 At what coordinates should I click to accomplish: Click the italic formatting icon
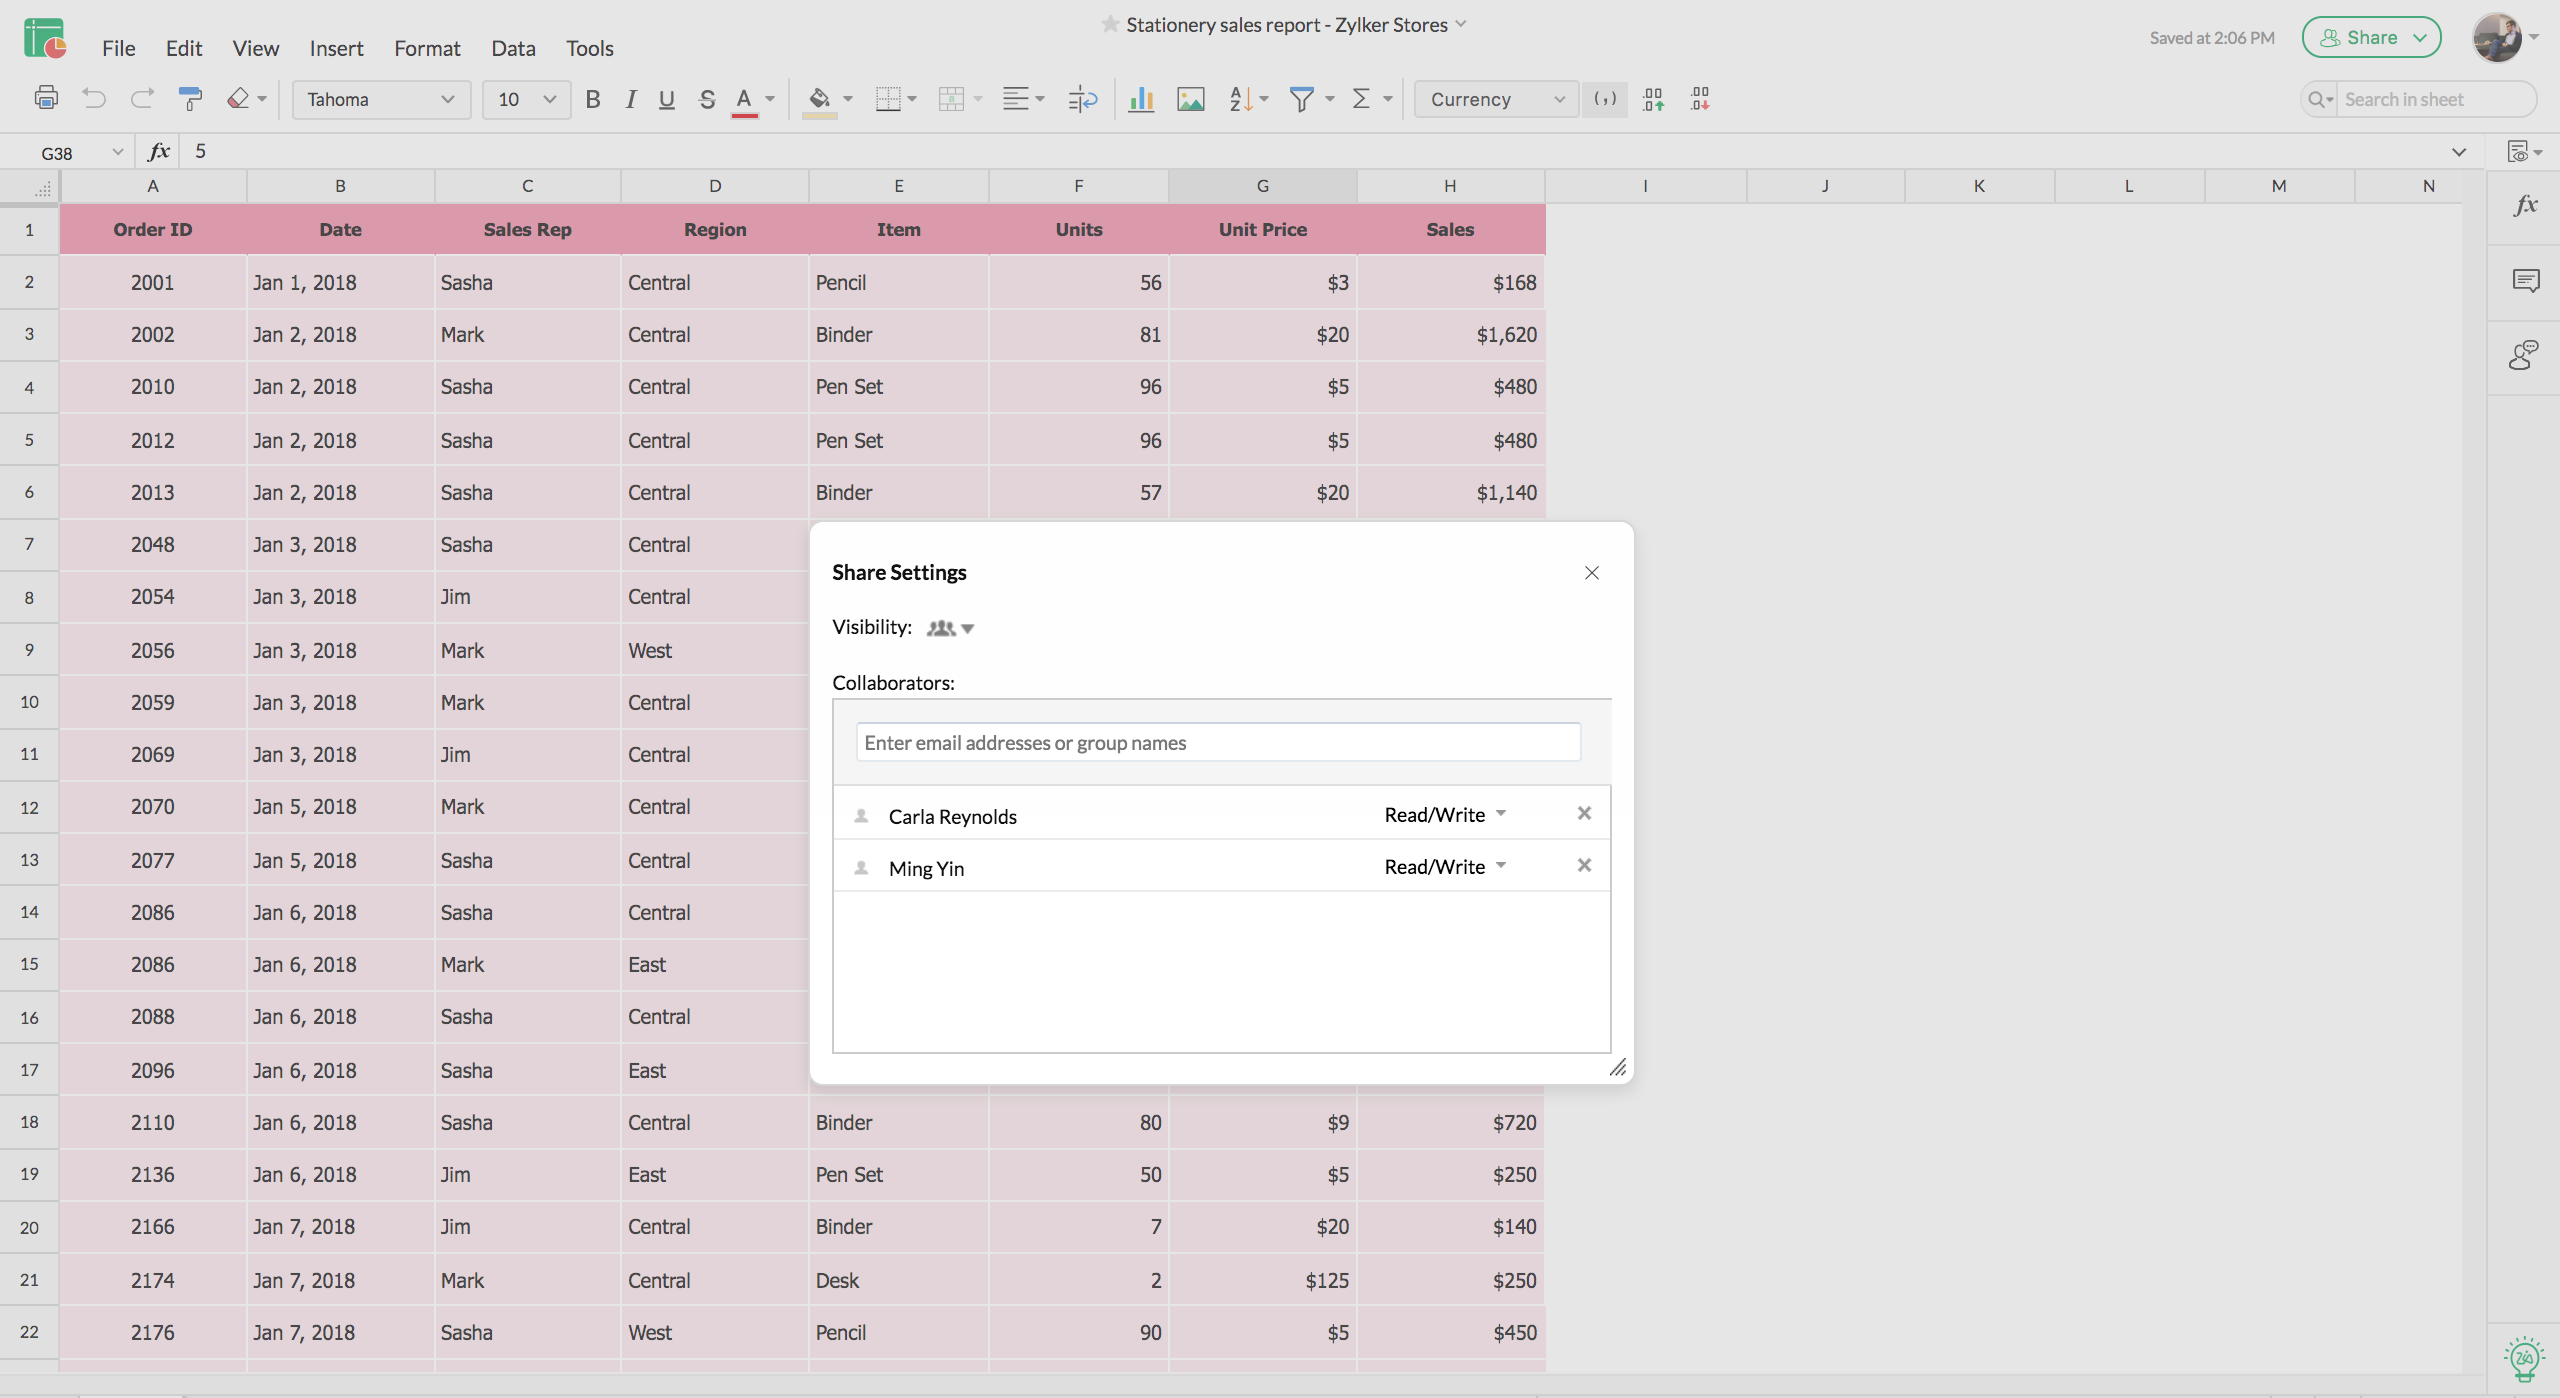628,100
